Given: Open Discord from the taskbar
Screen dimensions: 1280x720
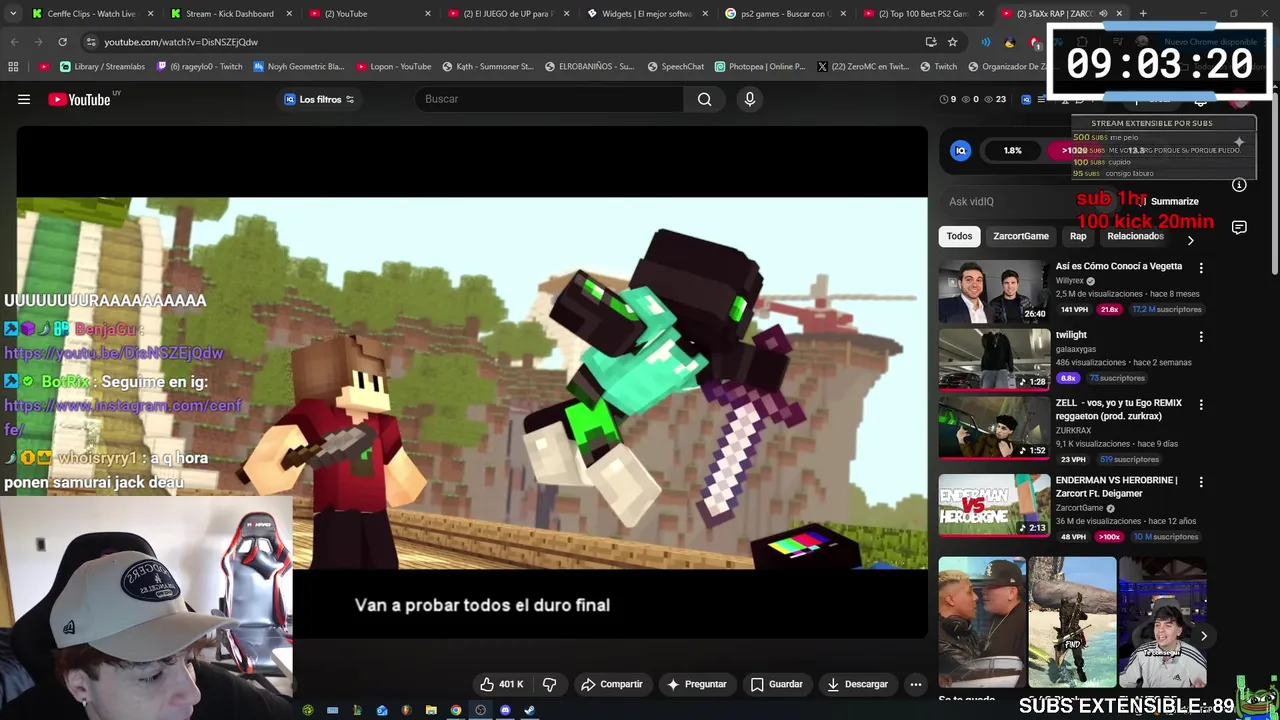Looking at the screenshot, I should coord(505,710).
